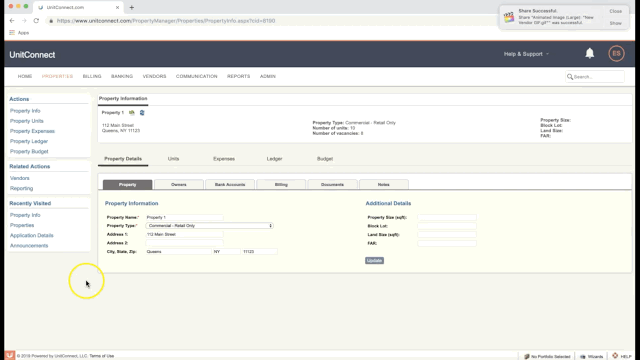
Task: Click the top Search box
Action: [x=595, y=77]
